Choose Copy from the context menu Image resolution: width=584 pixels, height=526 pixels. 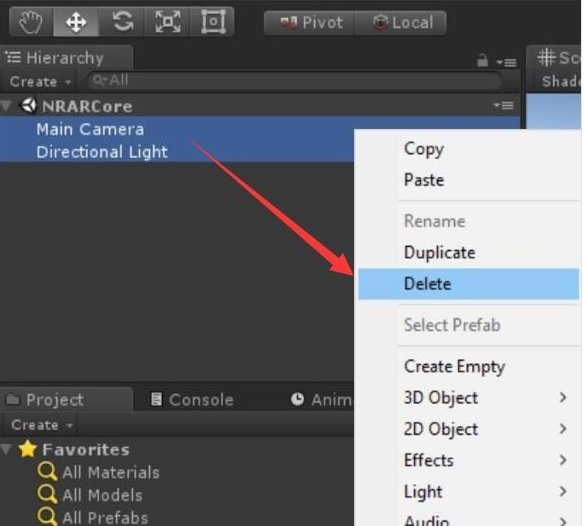point(469,149)
